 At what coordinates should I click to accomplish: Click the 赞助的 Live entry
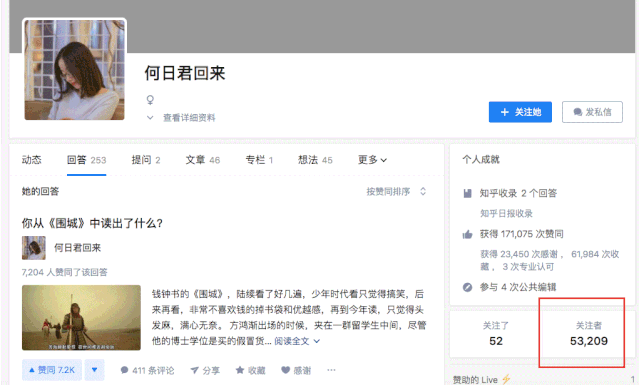[x=481, y=380]
